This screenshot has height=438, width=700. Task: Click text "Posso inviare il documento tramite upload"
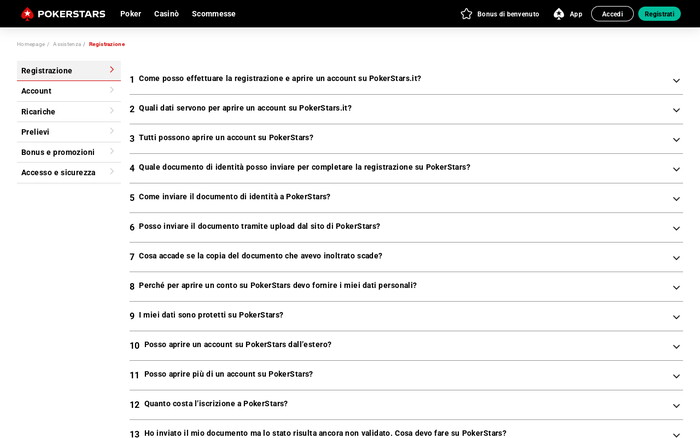click(x=217, y=226)
